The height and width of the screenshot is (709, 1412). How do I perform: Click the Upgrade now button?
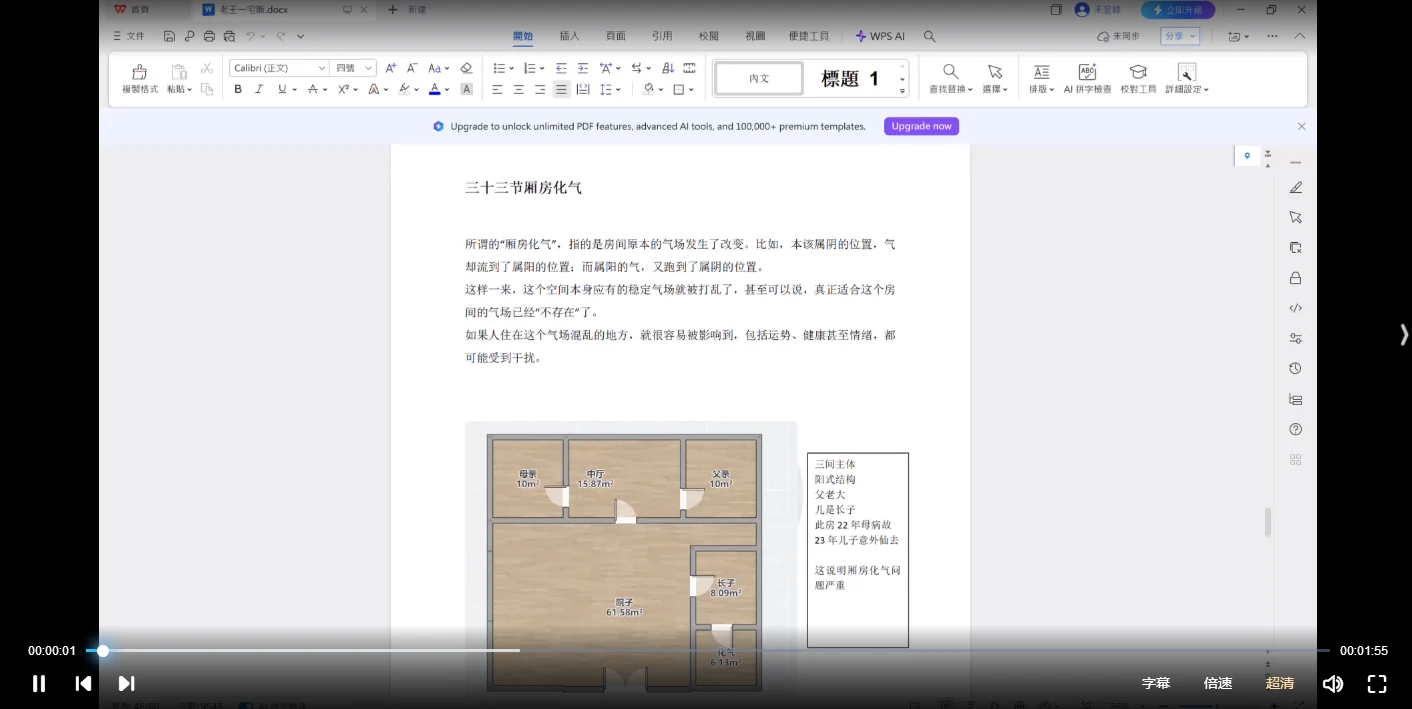click(x=919, y=126)
